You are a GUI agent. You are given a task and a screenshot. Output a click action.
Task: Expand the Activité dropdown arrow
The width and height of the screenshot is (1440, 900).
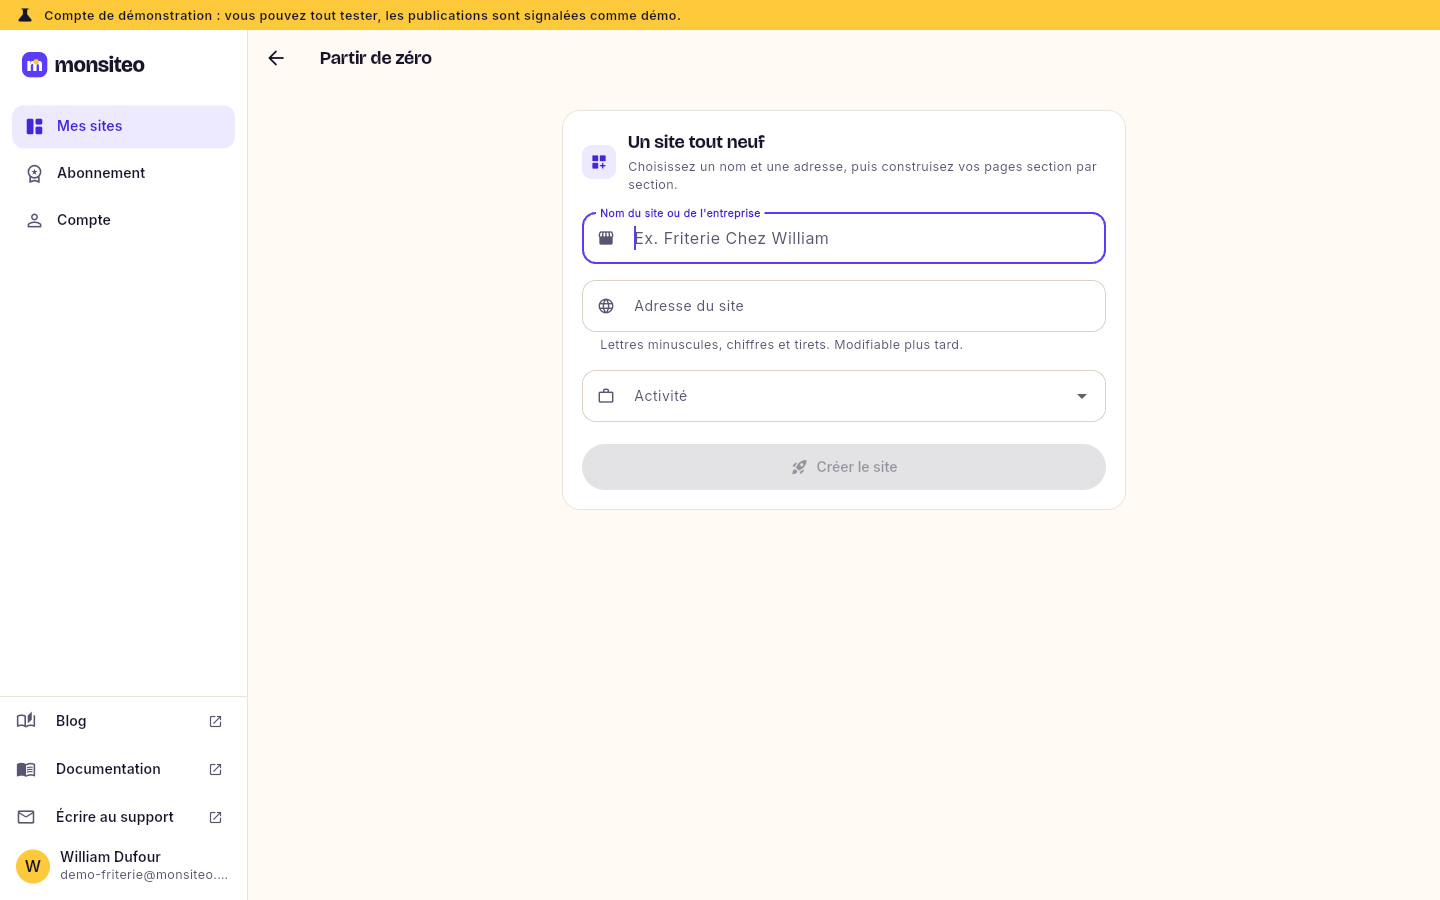pyautogui.click(x=1081, y=396)
